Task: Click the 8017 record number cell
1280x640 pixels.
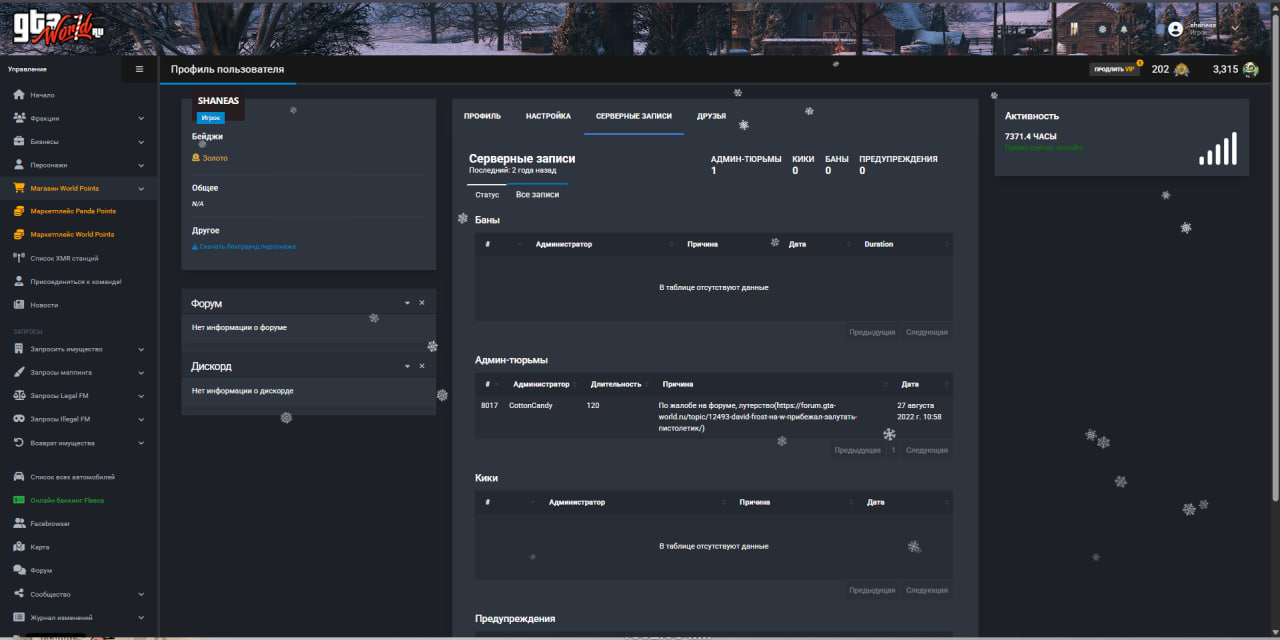Action: 489,405
